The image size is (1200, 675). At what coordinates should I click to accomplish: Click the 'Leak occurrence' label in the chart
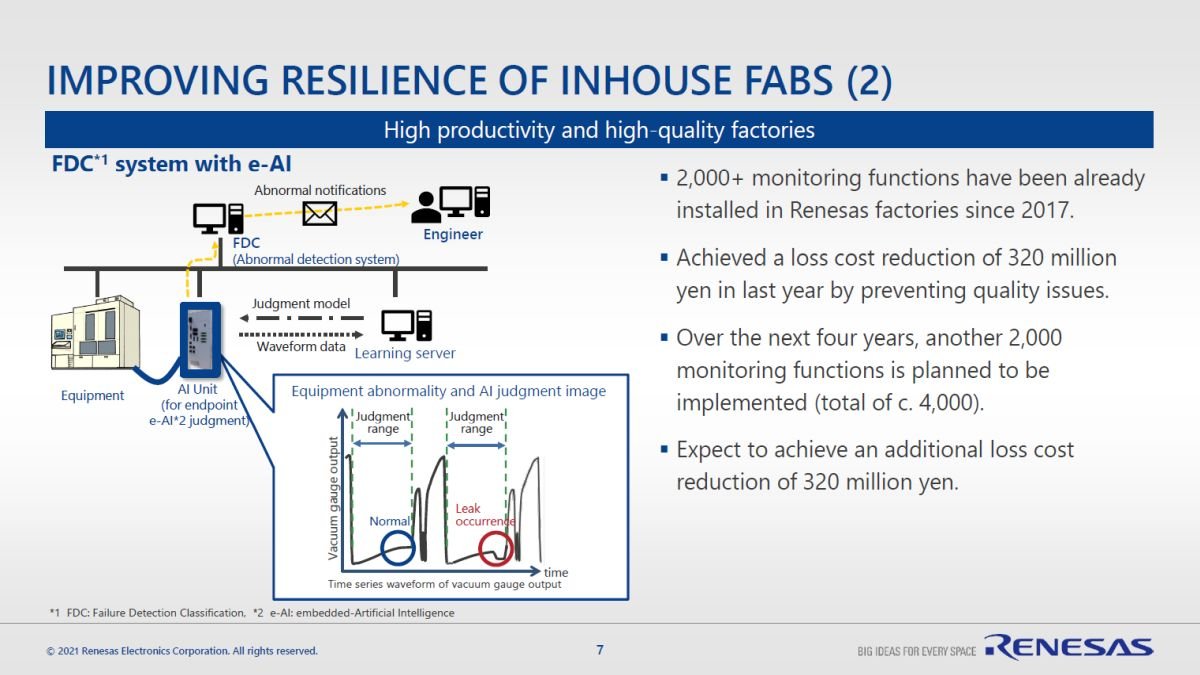coord(485,515)
